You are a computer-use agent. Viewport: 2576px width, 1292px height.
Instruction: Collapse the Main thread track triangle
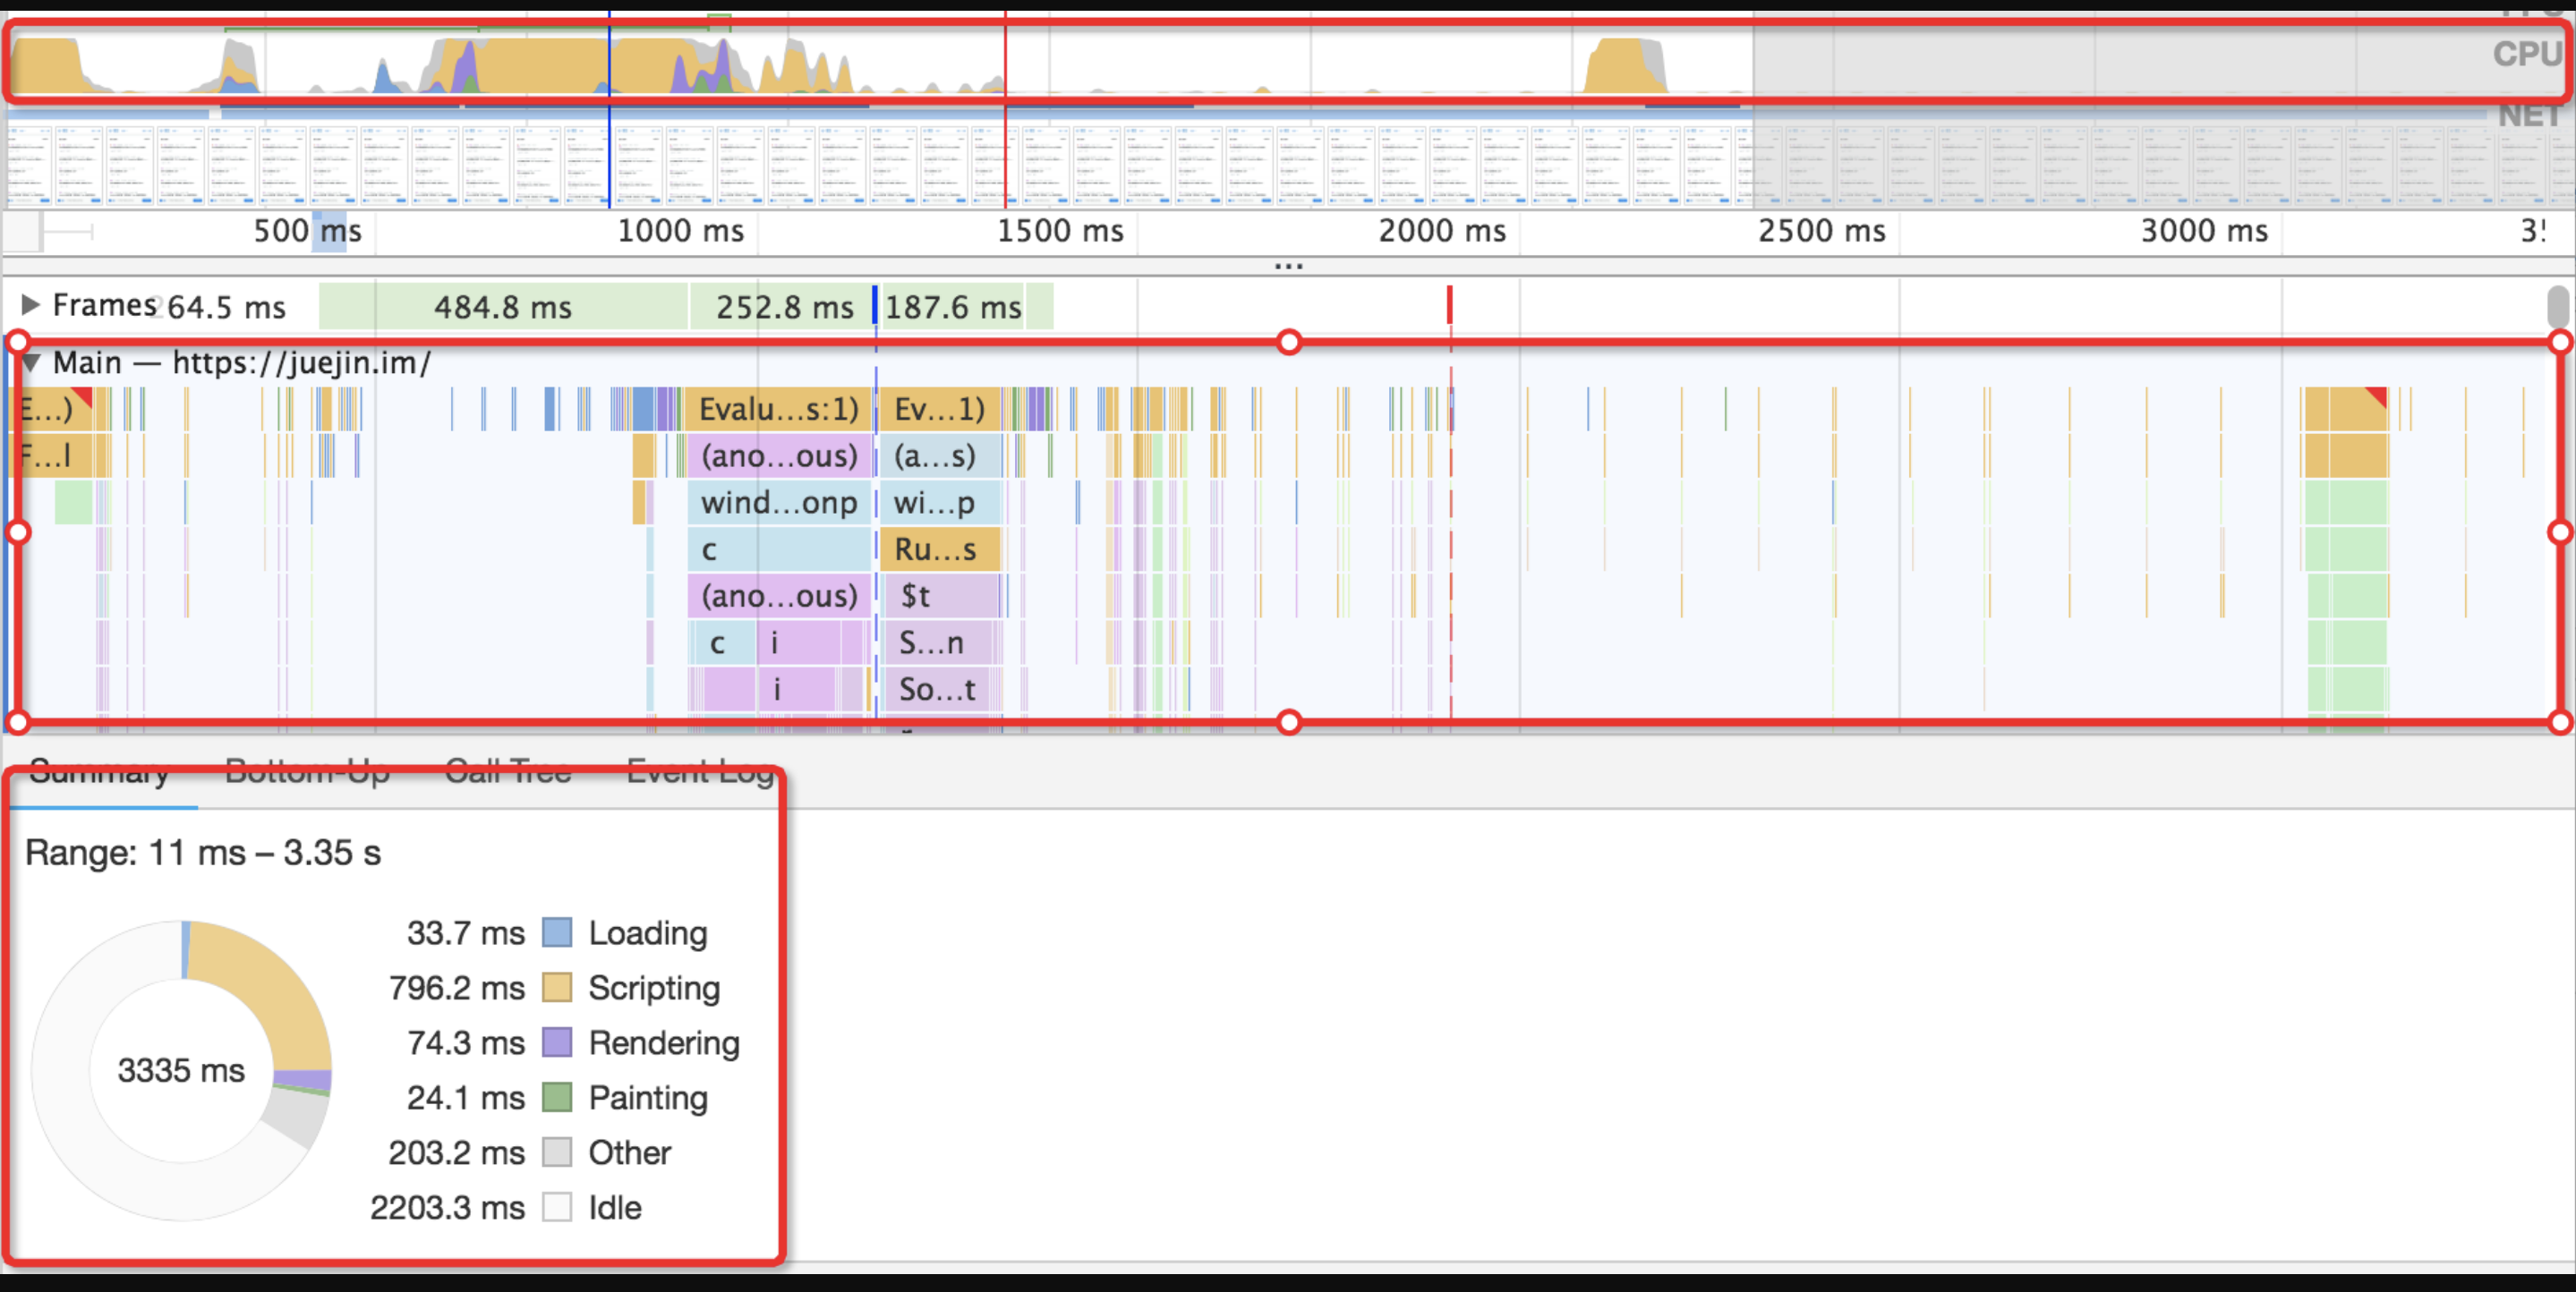point(31,362)
